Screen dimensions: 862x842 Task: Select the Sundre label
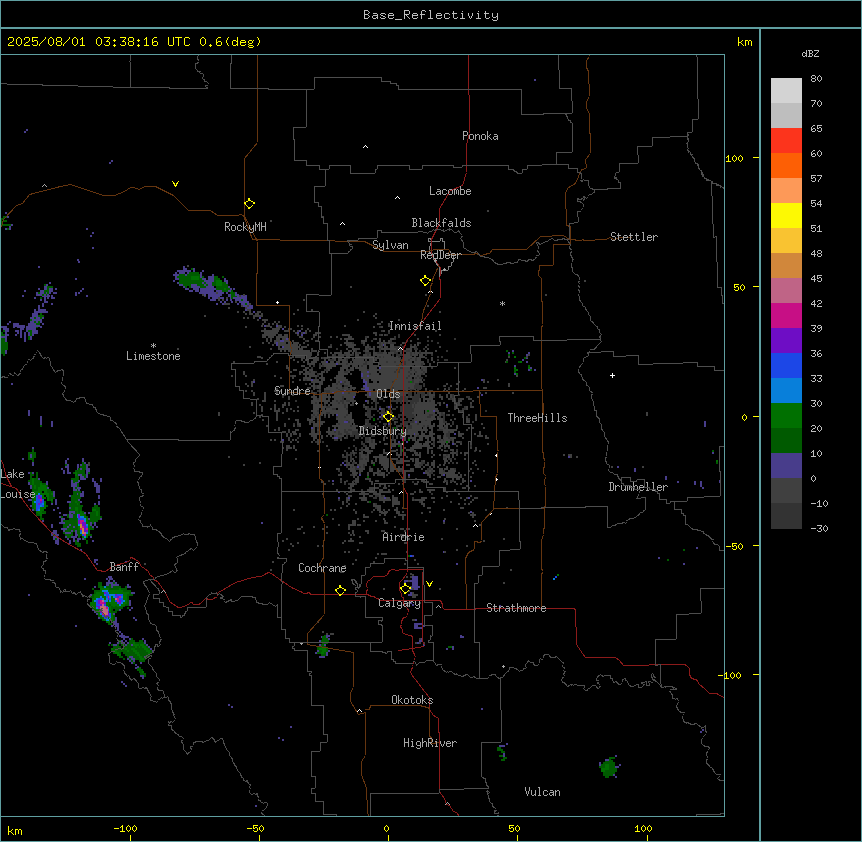point(292,391)
